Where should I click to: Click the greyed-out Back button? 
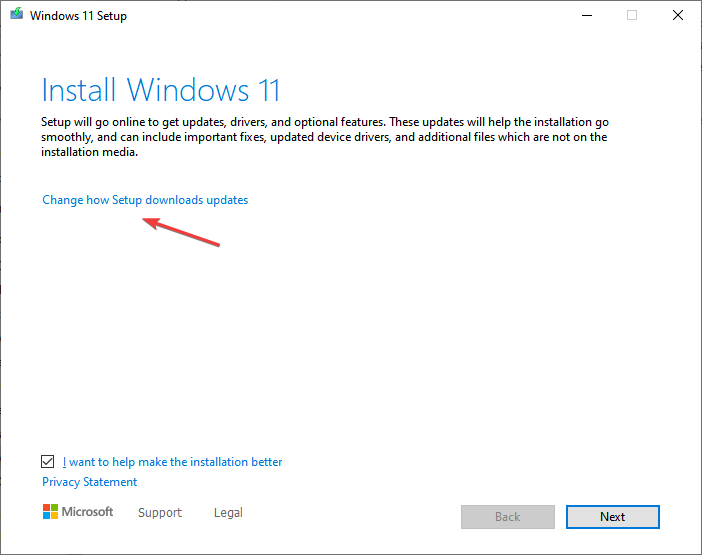point(508,517)
